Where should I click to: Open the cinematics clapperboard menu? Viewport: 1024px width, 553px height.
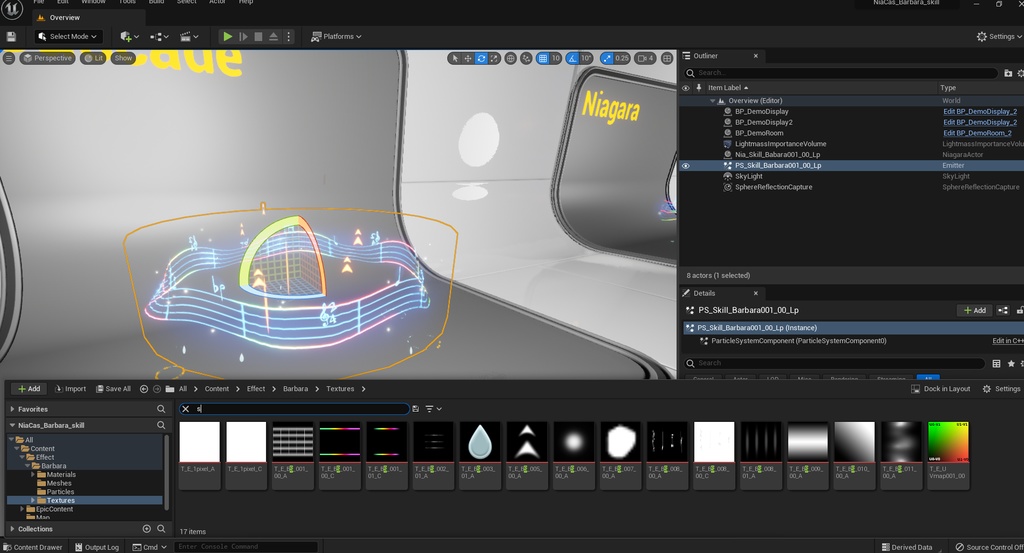187,37
